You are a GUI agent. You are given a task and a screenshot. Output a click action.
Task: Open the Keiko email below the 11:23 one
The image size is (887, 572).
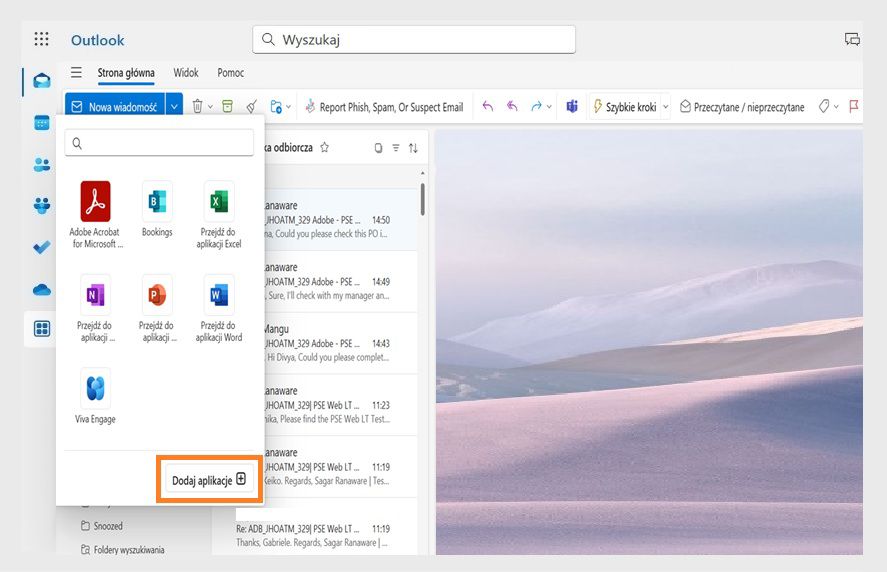click(x=341, y=467)
